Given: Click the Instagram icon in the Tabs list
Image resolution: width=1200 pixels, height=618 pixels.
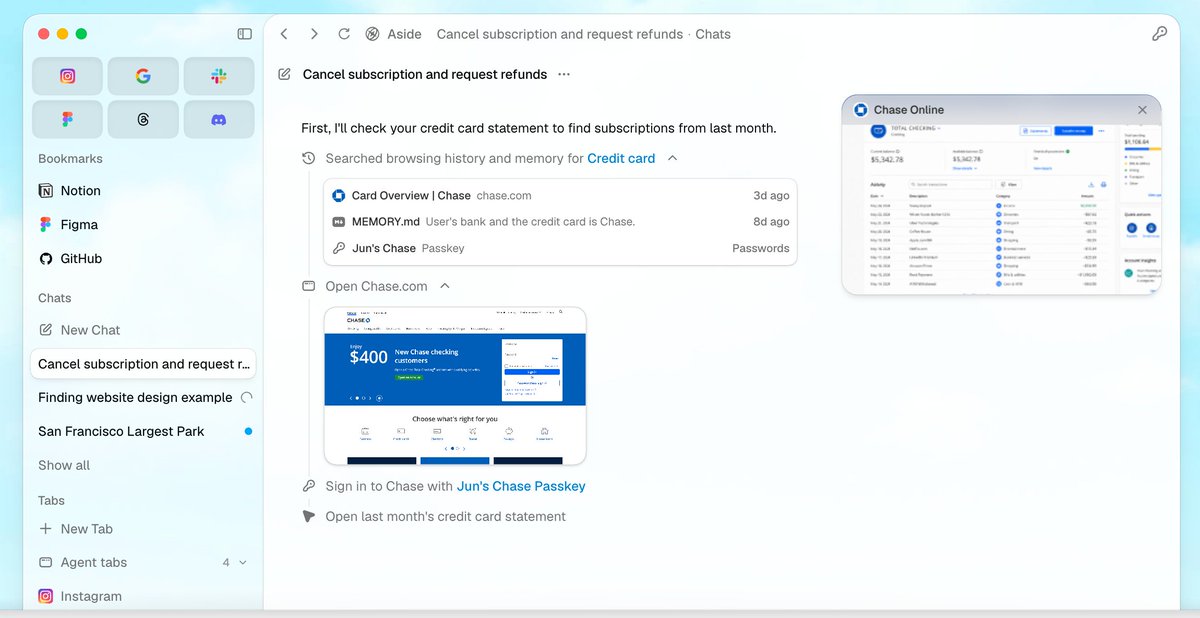Looking at the screenshot, I should coord(45,596).
